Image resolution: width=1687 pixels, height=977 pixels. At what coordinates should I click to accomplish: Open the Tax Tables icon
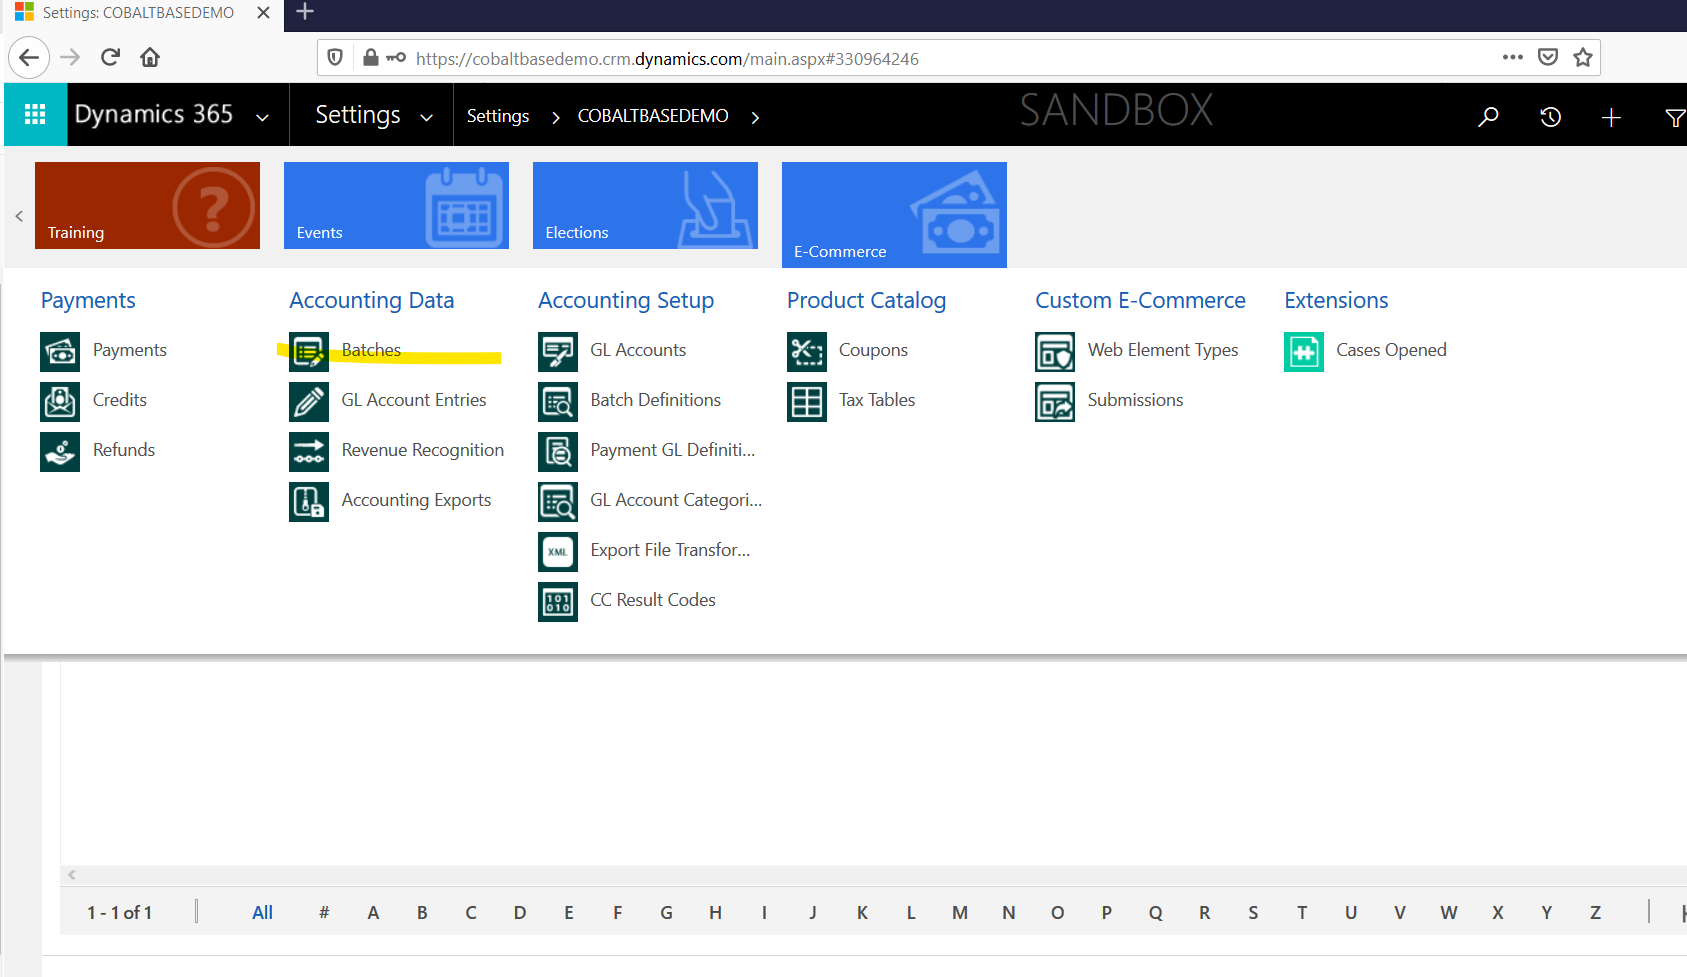pos(807,401)
